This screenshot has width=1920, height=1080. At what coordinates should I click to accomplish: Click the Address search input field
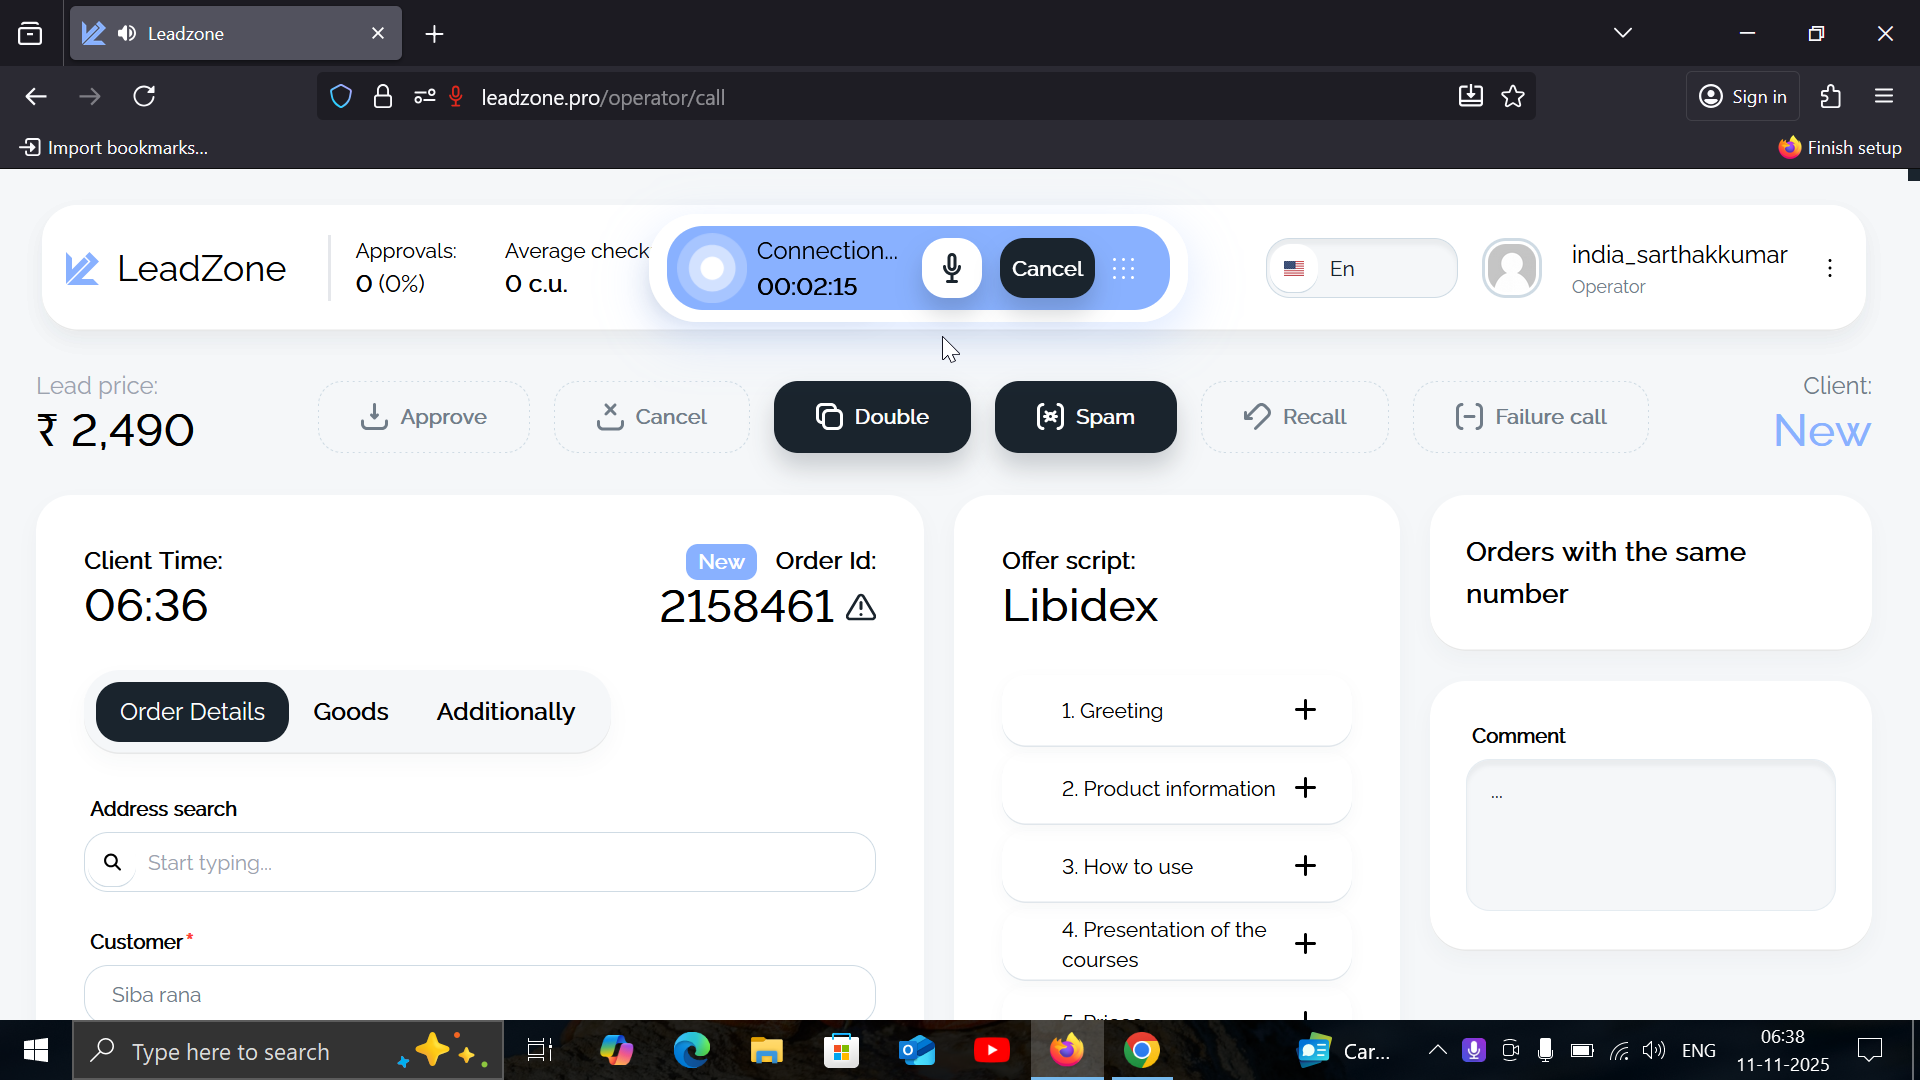500,862
